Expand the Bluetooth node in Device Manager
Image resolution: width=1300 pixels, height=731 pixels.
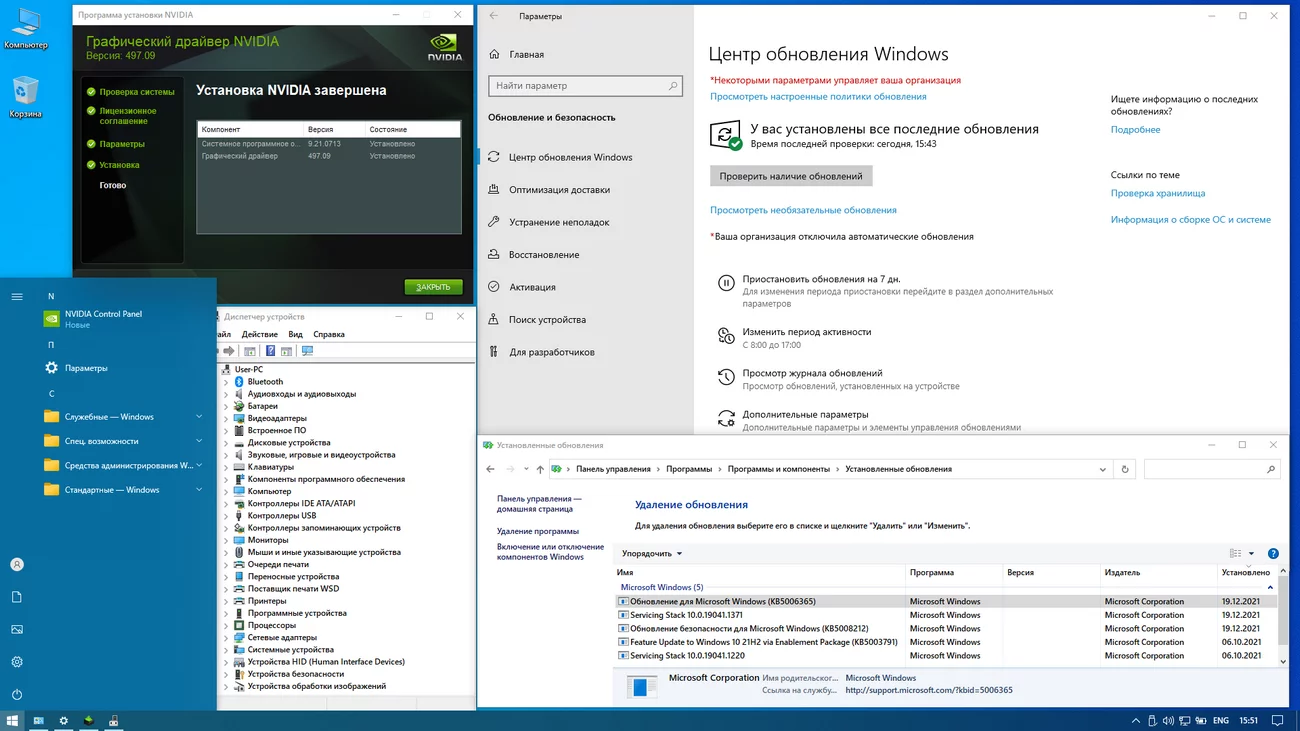tap(227, 382)
